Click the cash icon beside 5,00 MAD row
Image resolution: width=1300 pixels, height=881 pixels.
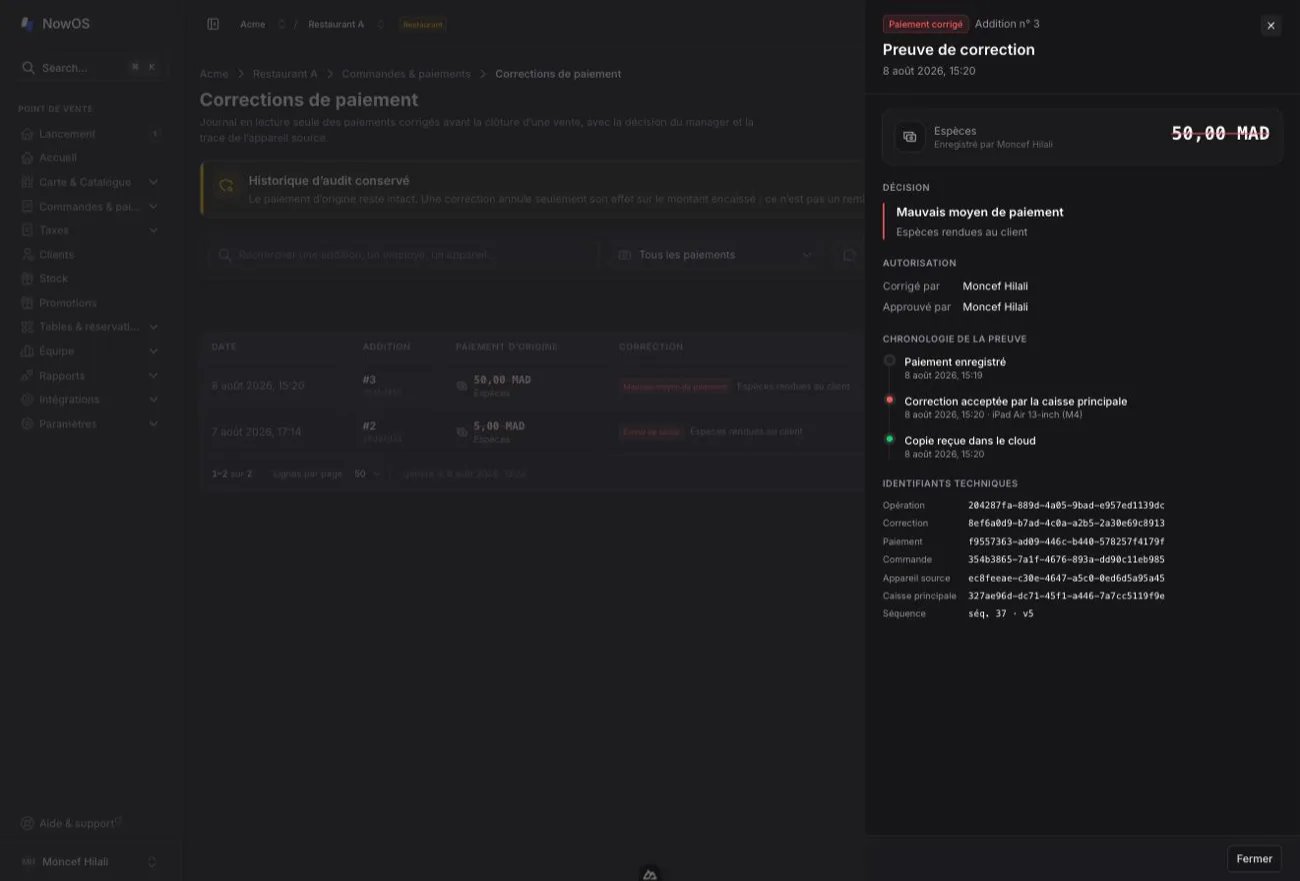[x=462, y=431]
